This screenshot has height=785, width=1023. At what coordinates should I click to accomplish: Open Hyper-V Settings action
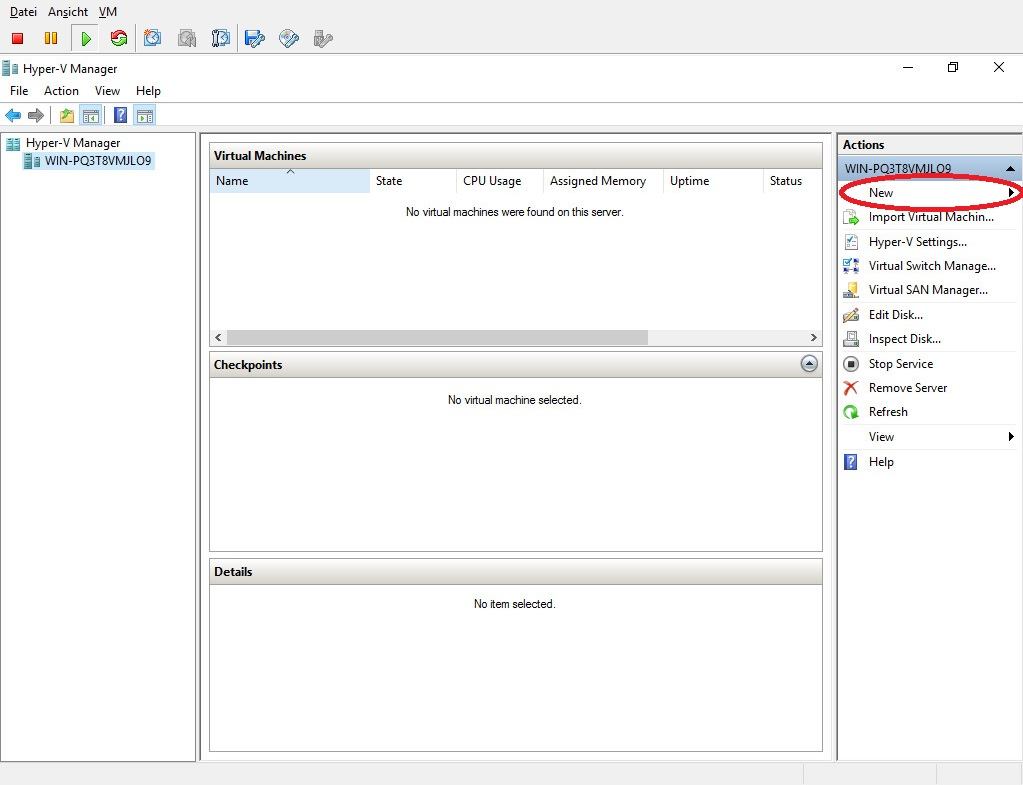917,242
